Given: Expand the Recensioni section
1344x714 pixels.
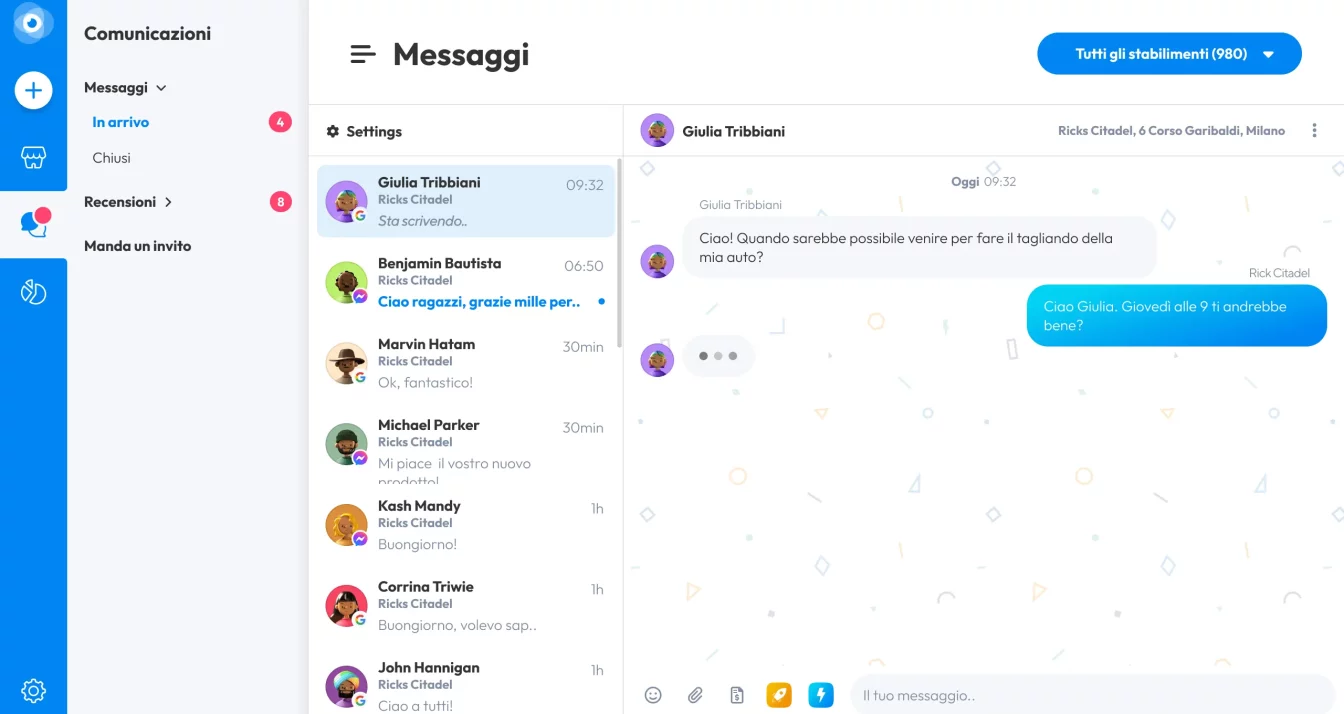Looking at the screenshot, I should [x=168, y=202].
